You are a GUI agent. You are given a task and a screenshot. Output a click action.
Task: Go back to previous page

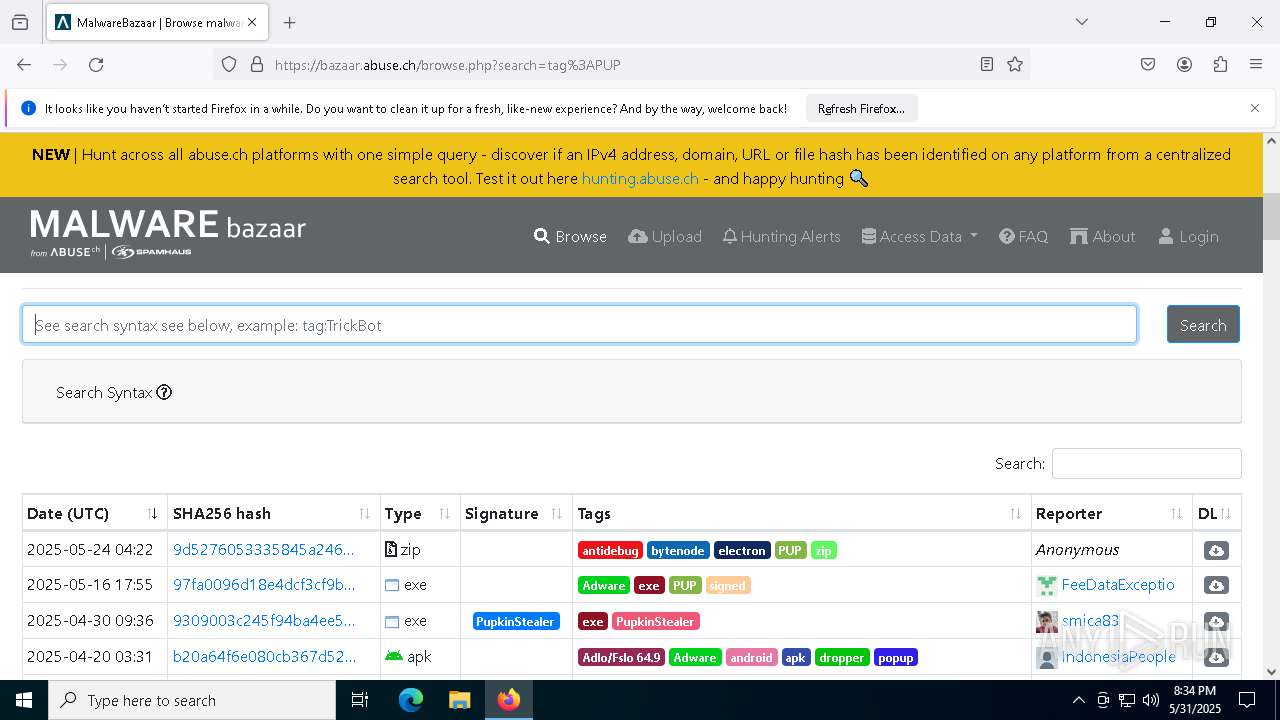point(24,64)
